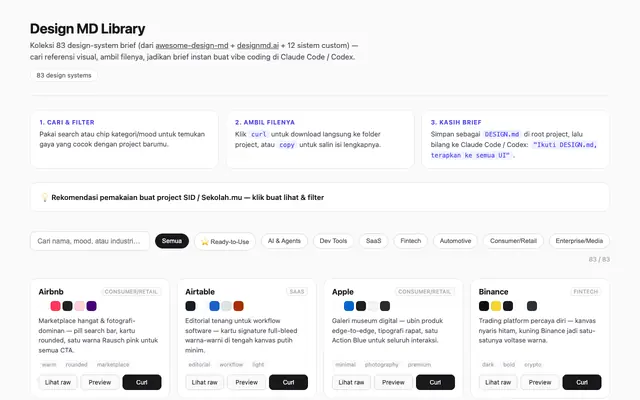Click the Apple card Curl button
Screen dimensions: 640x400
point(435,382)
